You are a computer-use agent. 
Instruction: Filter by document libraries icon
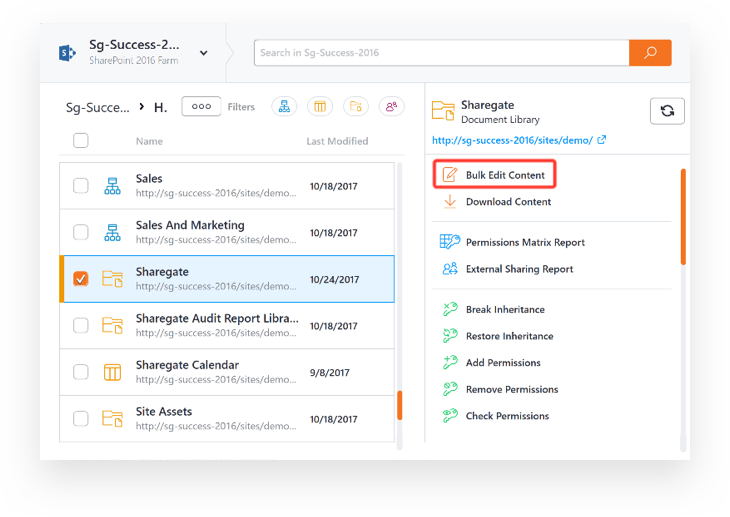[x=356, y=107]
